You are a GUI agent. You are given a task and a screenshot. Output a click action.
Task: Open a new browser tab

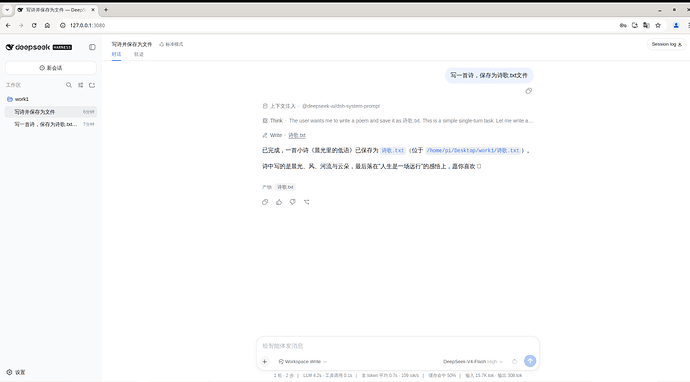pyautogui.click(x=106, y=10)
